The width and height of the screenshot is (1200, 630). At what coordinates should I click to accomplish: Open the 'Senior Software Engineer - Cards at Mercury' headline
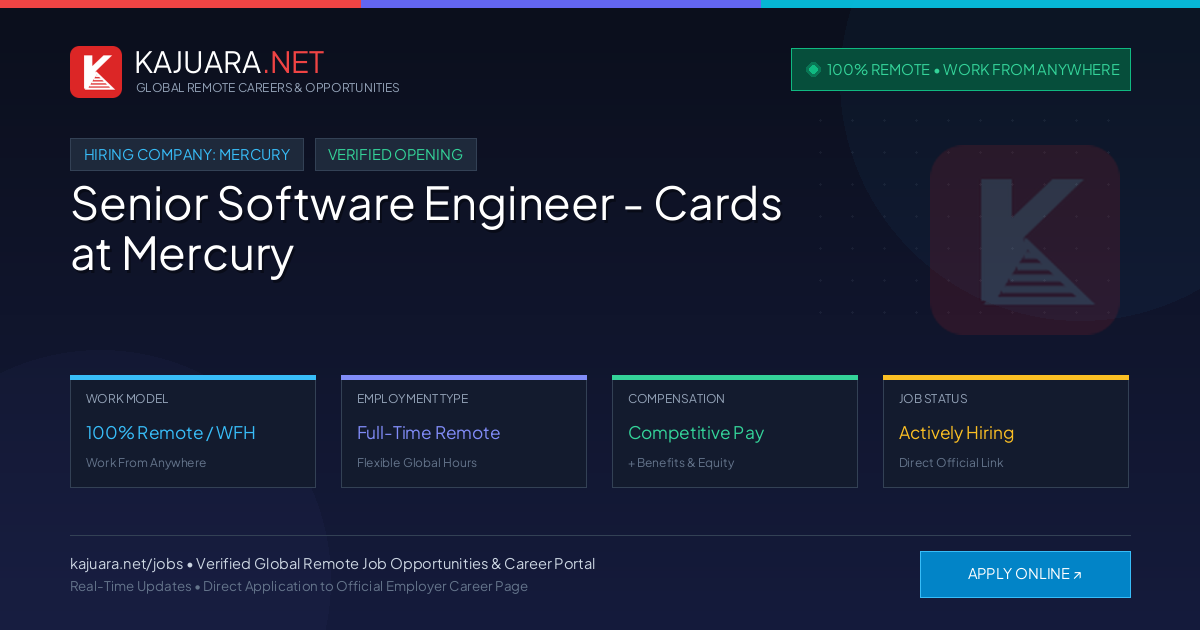tap(426, 229)
